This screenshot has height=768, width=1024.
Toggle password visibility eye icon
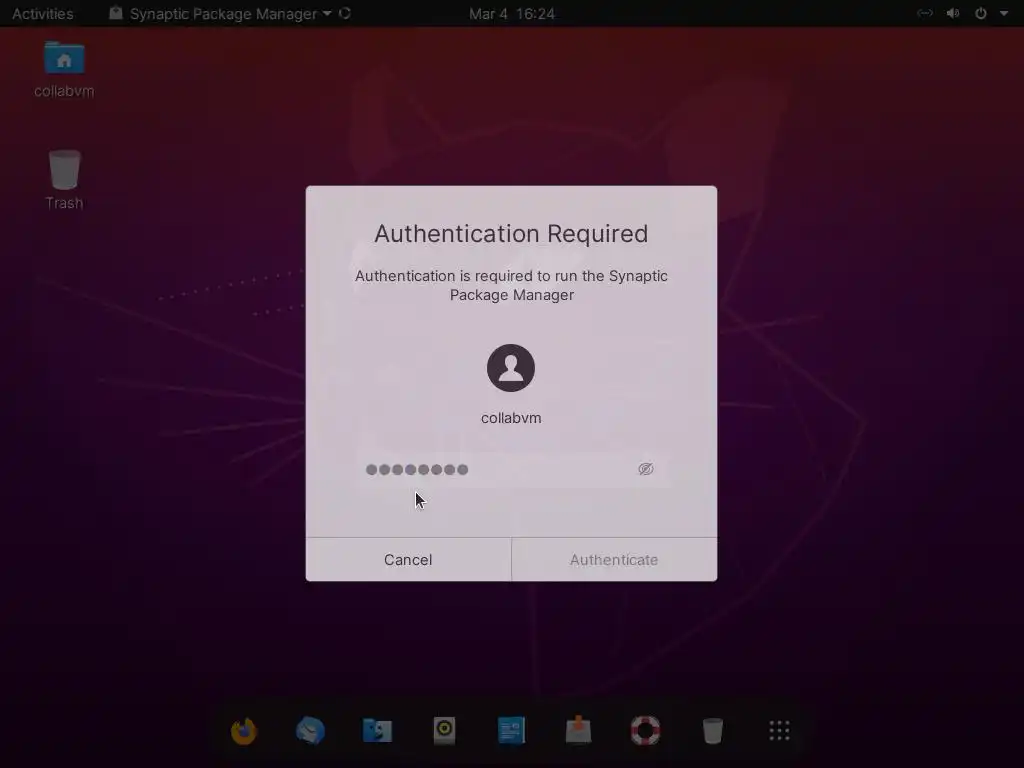point(646,469)
